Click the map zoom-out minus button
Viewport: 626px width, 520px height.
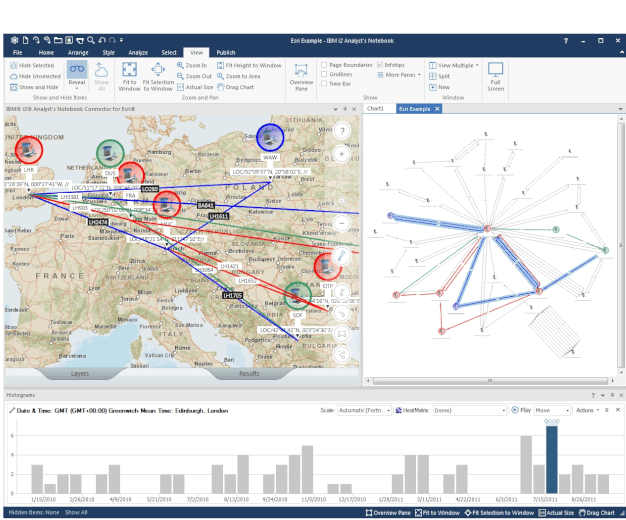[x=342, y=223]
